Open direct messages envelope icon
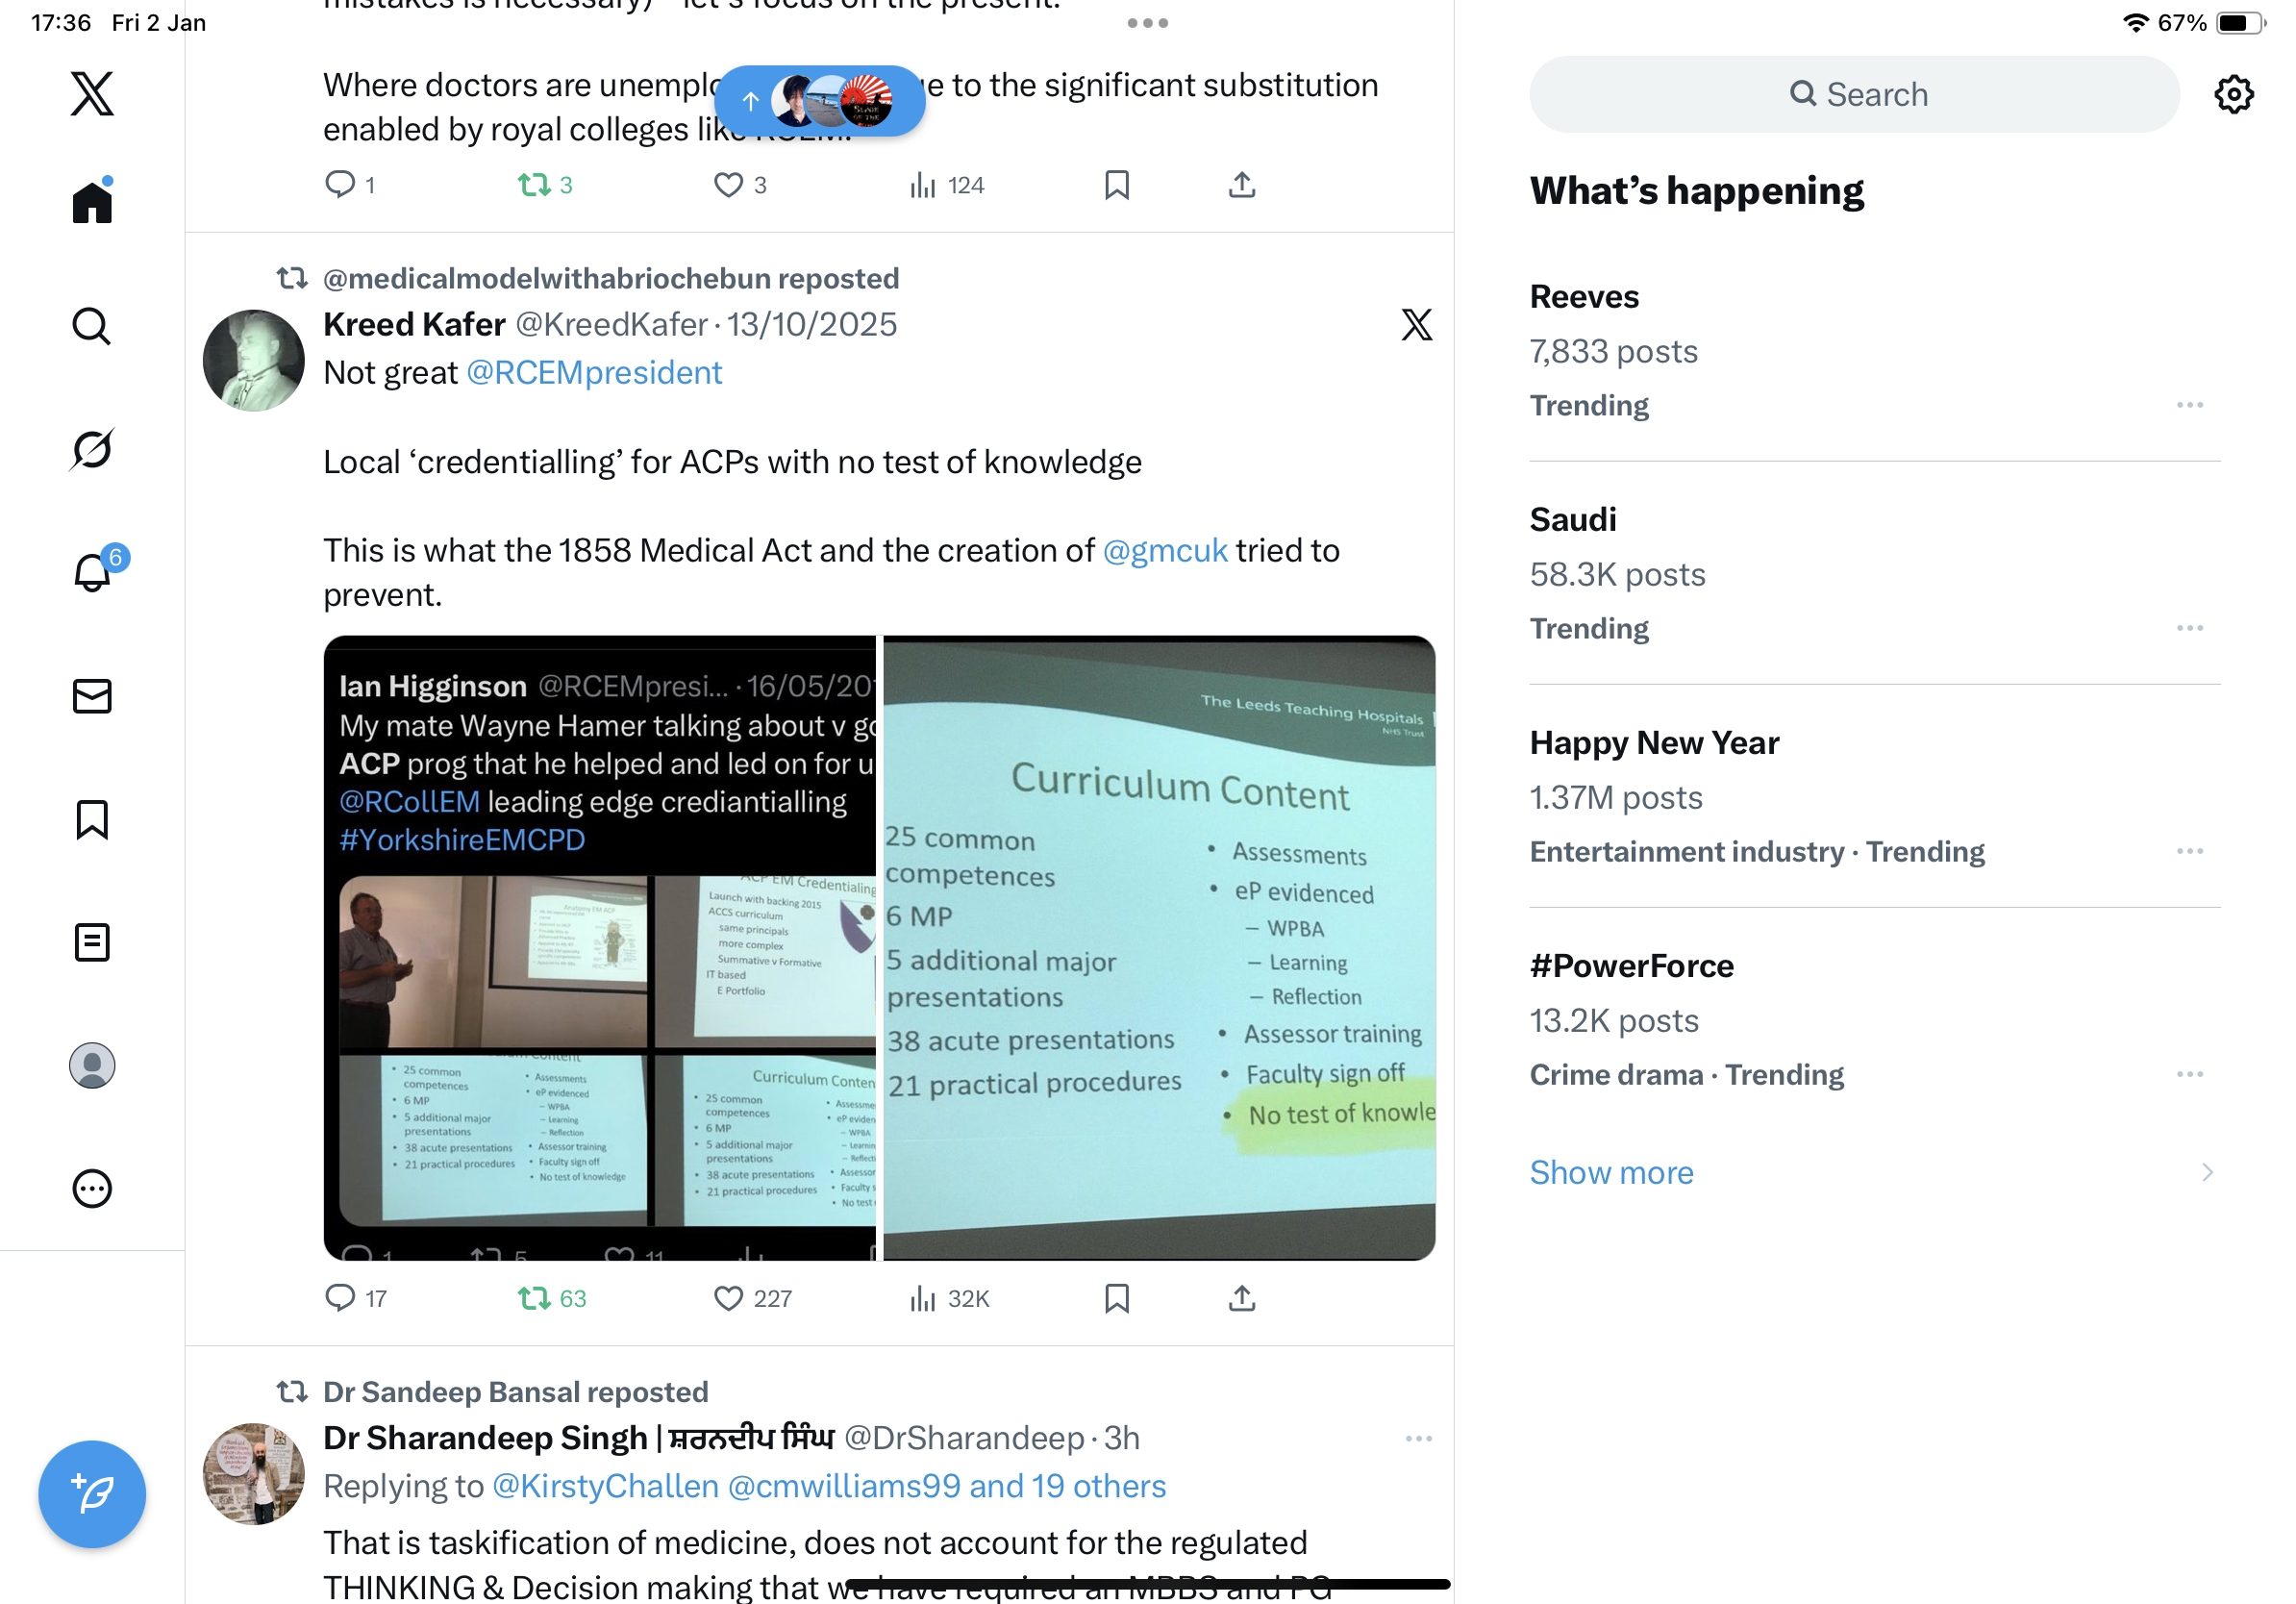The image size is (2296, 1604). click(92, 696)
